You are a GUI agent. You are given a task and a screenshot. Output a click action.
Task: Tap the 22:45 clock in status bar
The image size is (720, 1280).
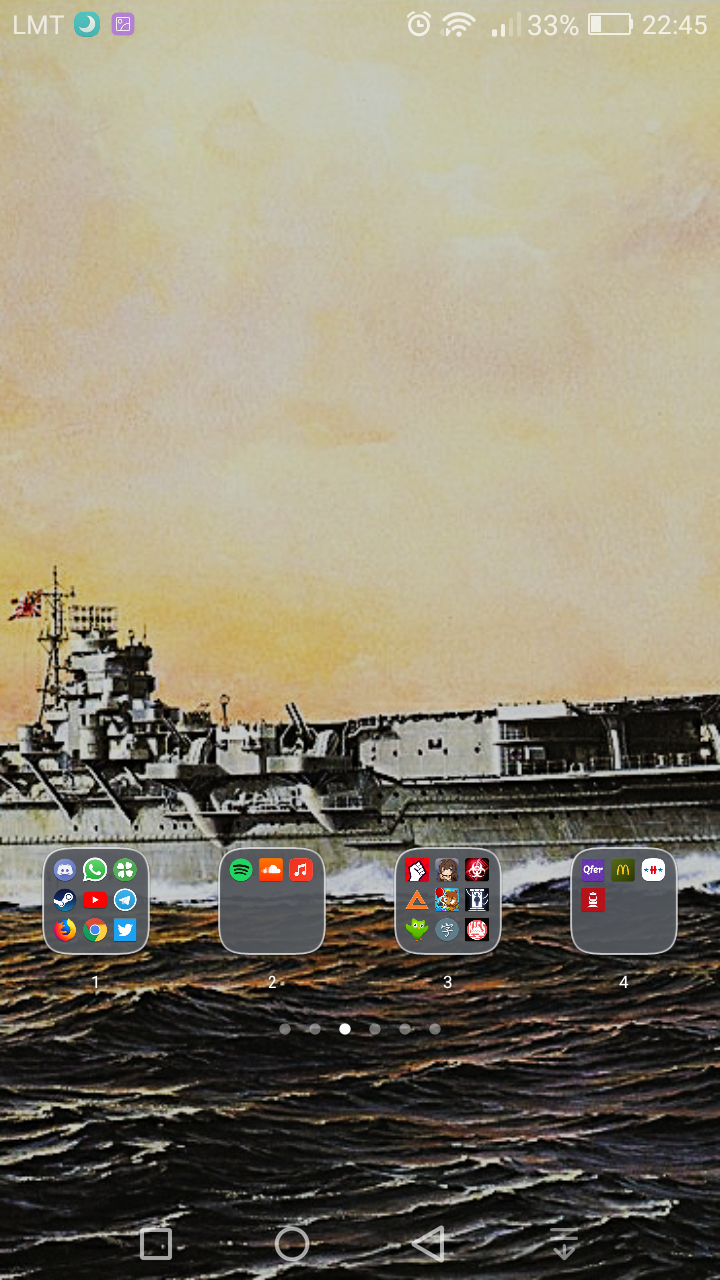tap(674, 25)
